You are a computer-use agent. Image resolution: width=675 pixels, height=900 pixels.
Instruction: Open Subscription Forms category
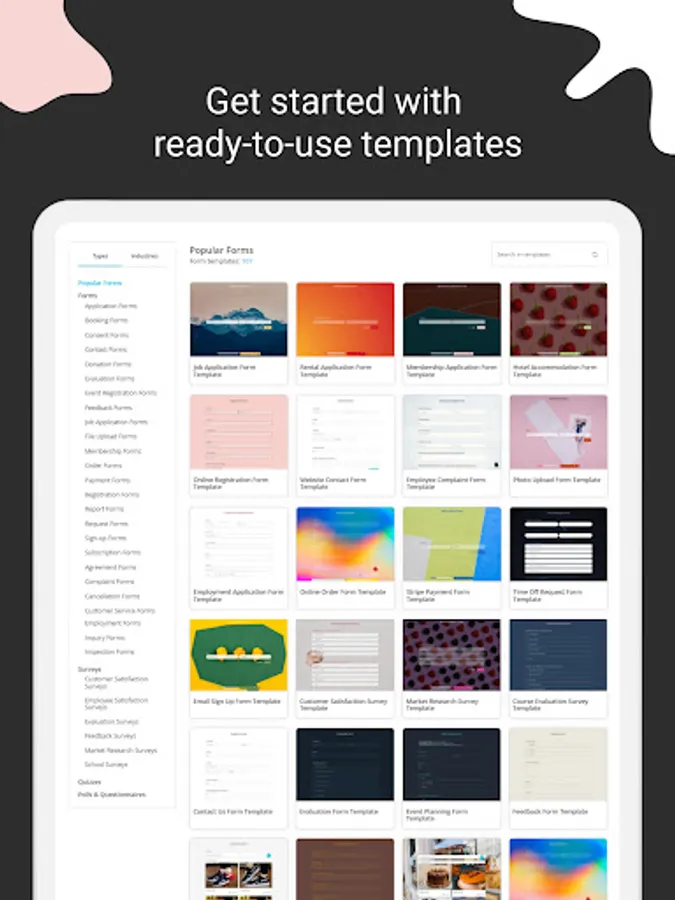[x=112, y=552]
